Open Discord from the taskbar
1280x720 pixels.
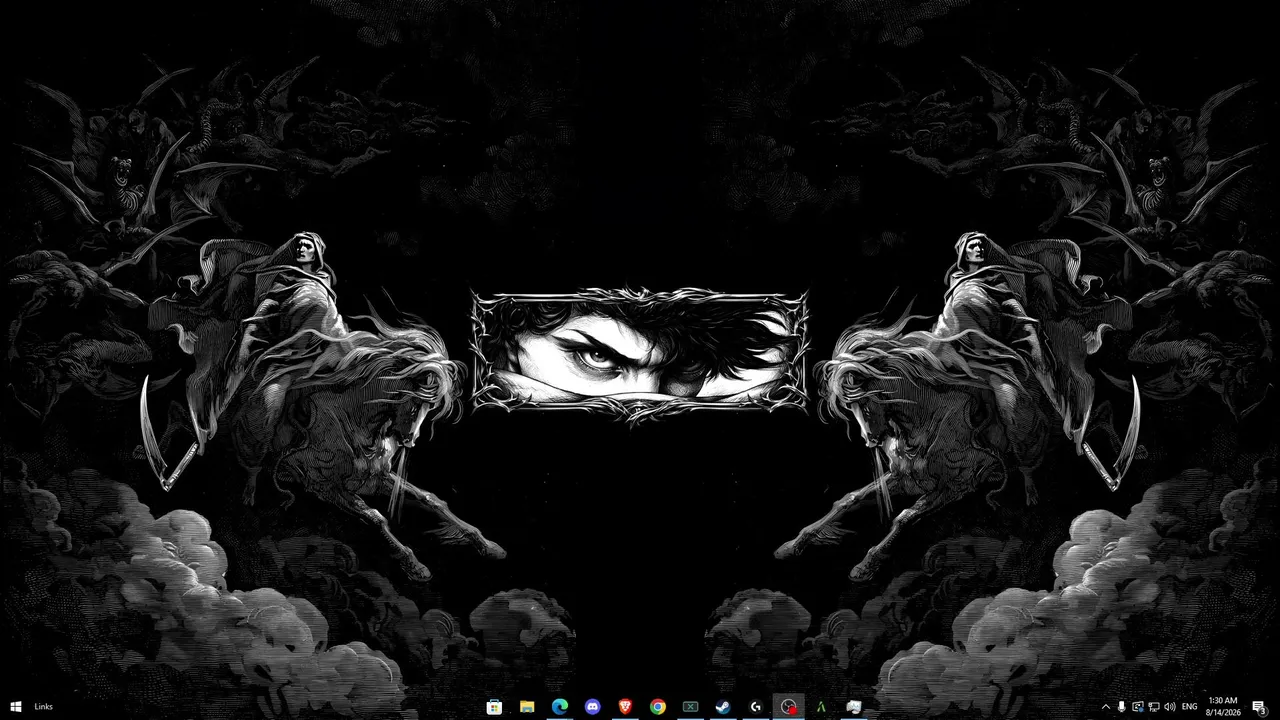(593, 707)
